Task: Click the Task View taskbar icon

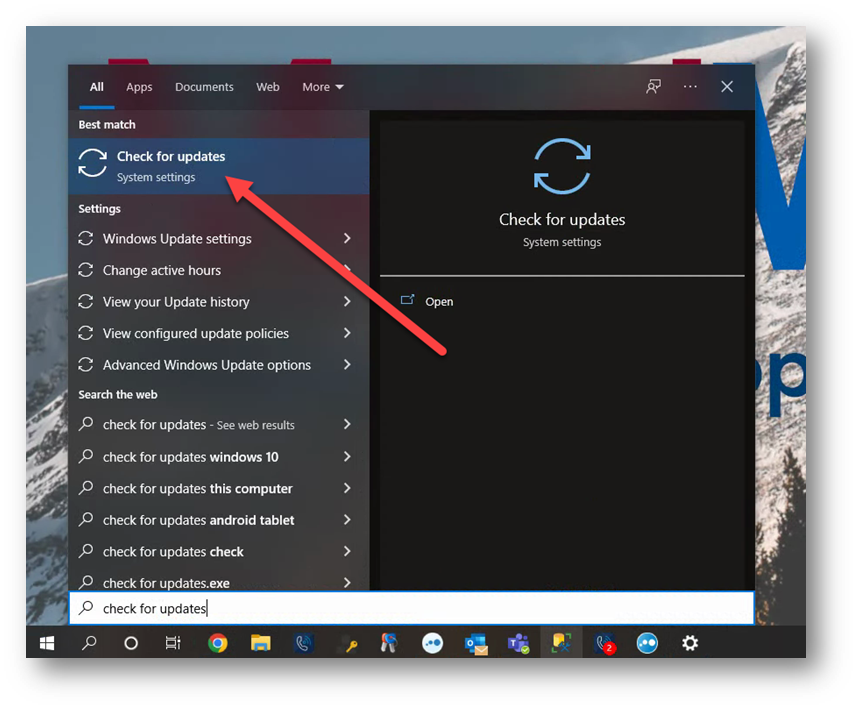Action: (x=174, y=644)
